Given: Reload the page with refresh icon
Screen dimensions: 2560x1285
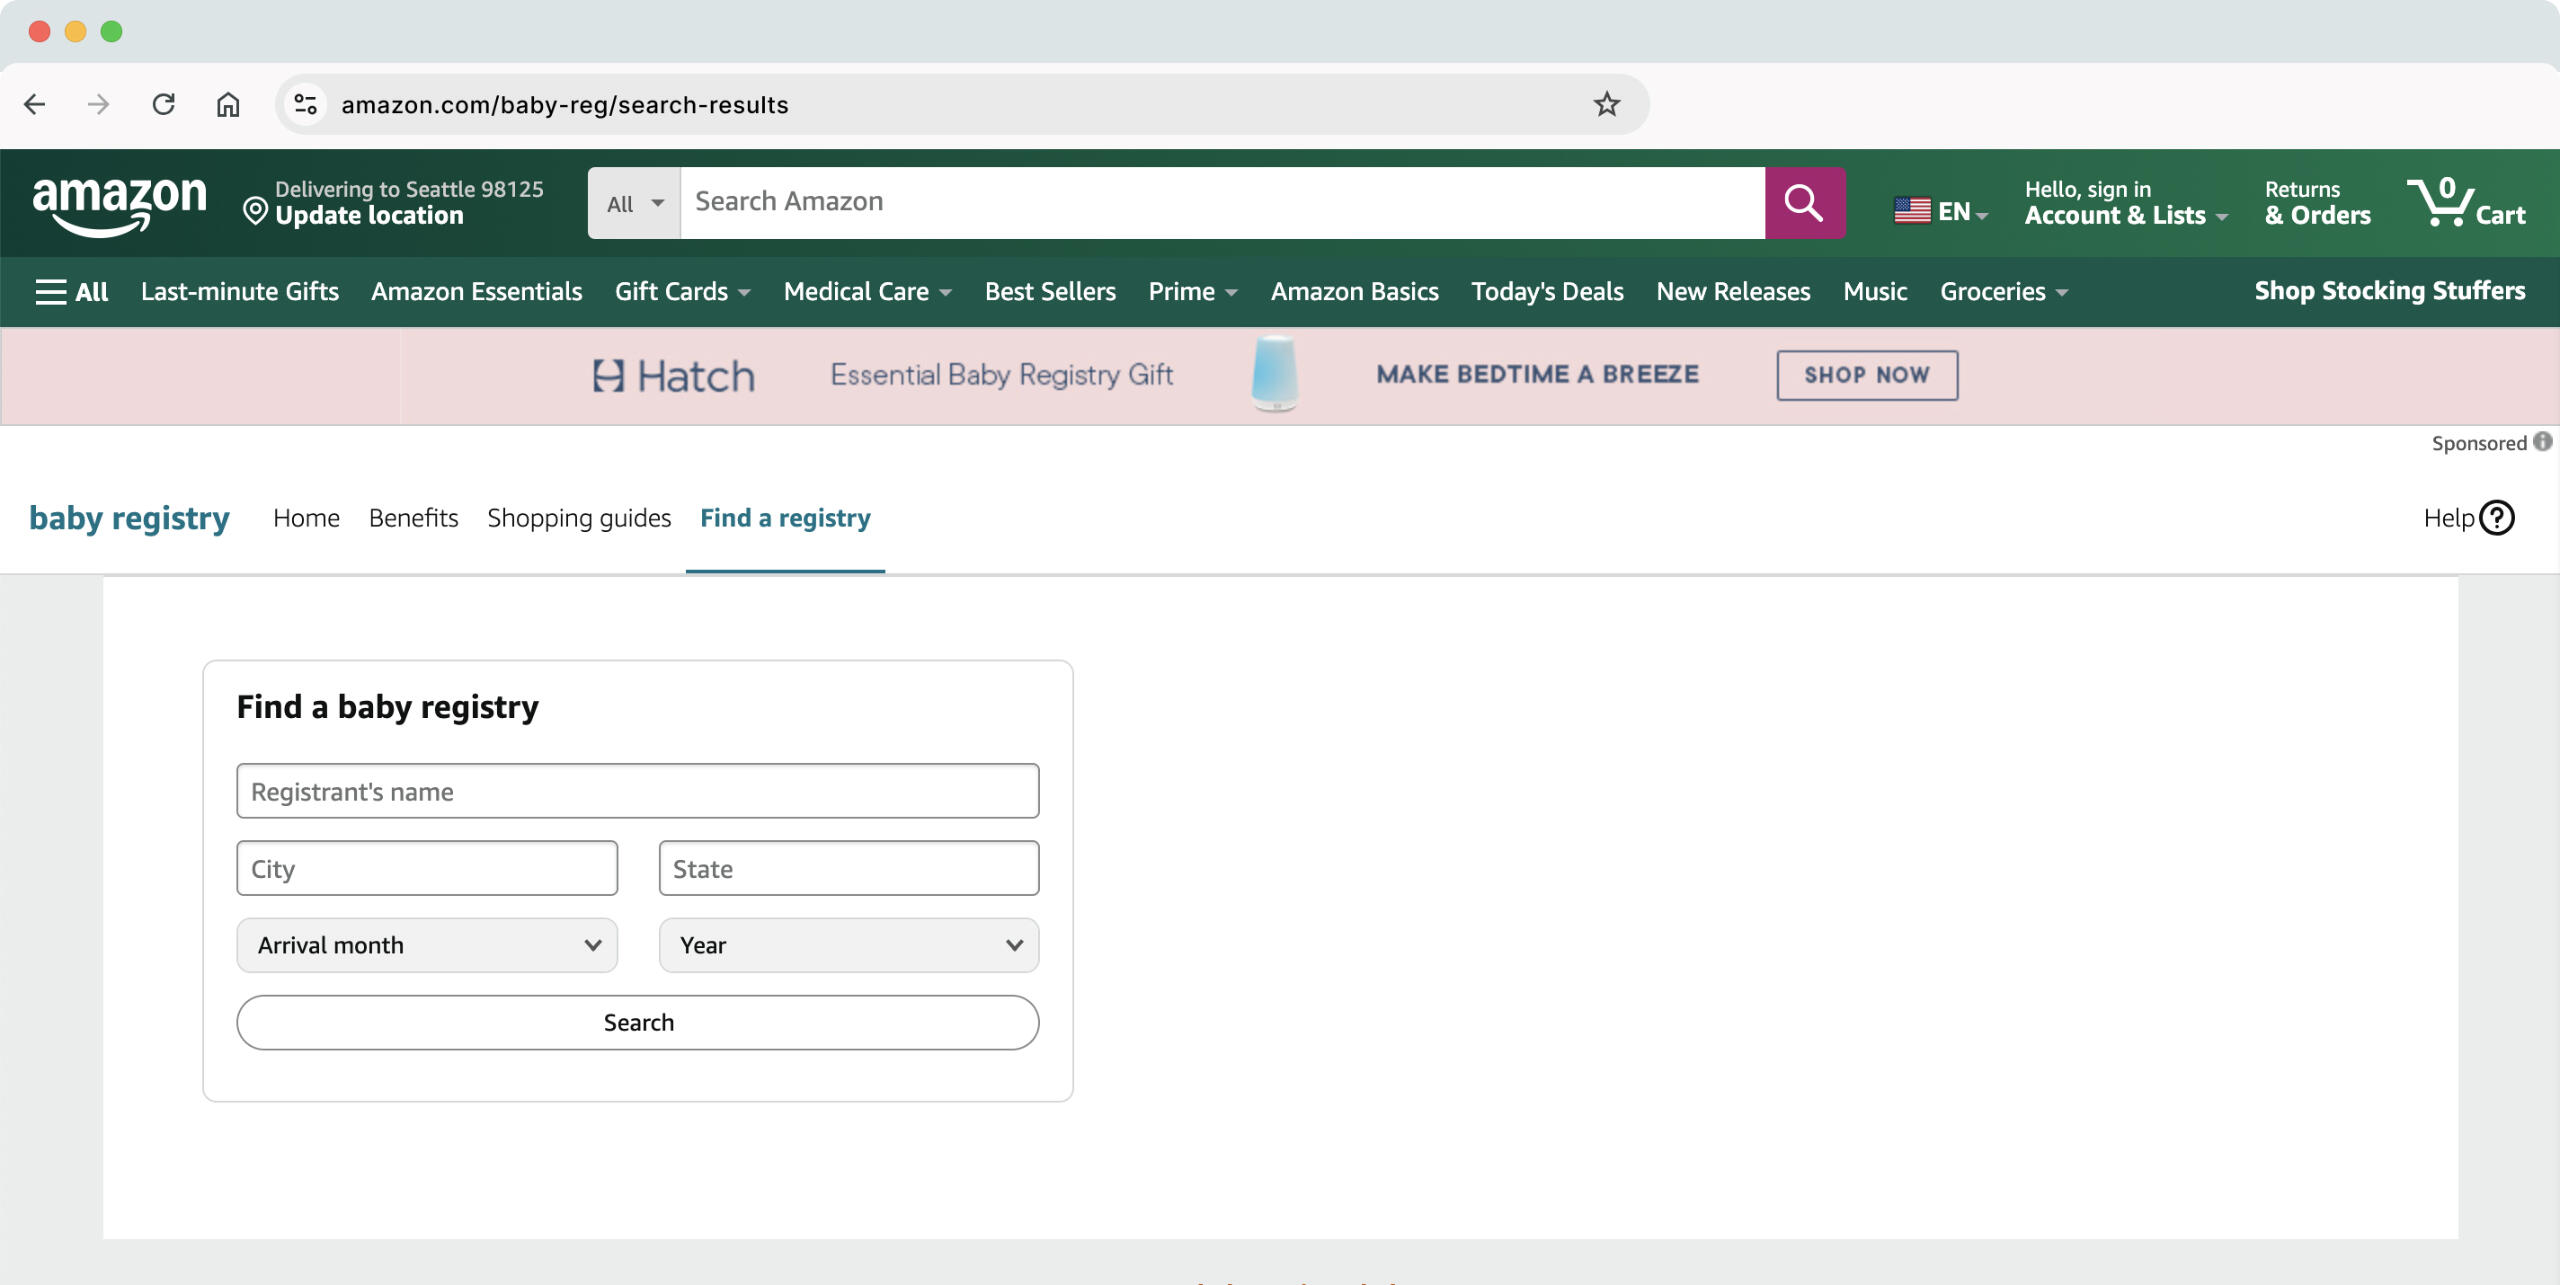Looking at the screenshot, I should pyautogui.click(x=163, y=104).
